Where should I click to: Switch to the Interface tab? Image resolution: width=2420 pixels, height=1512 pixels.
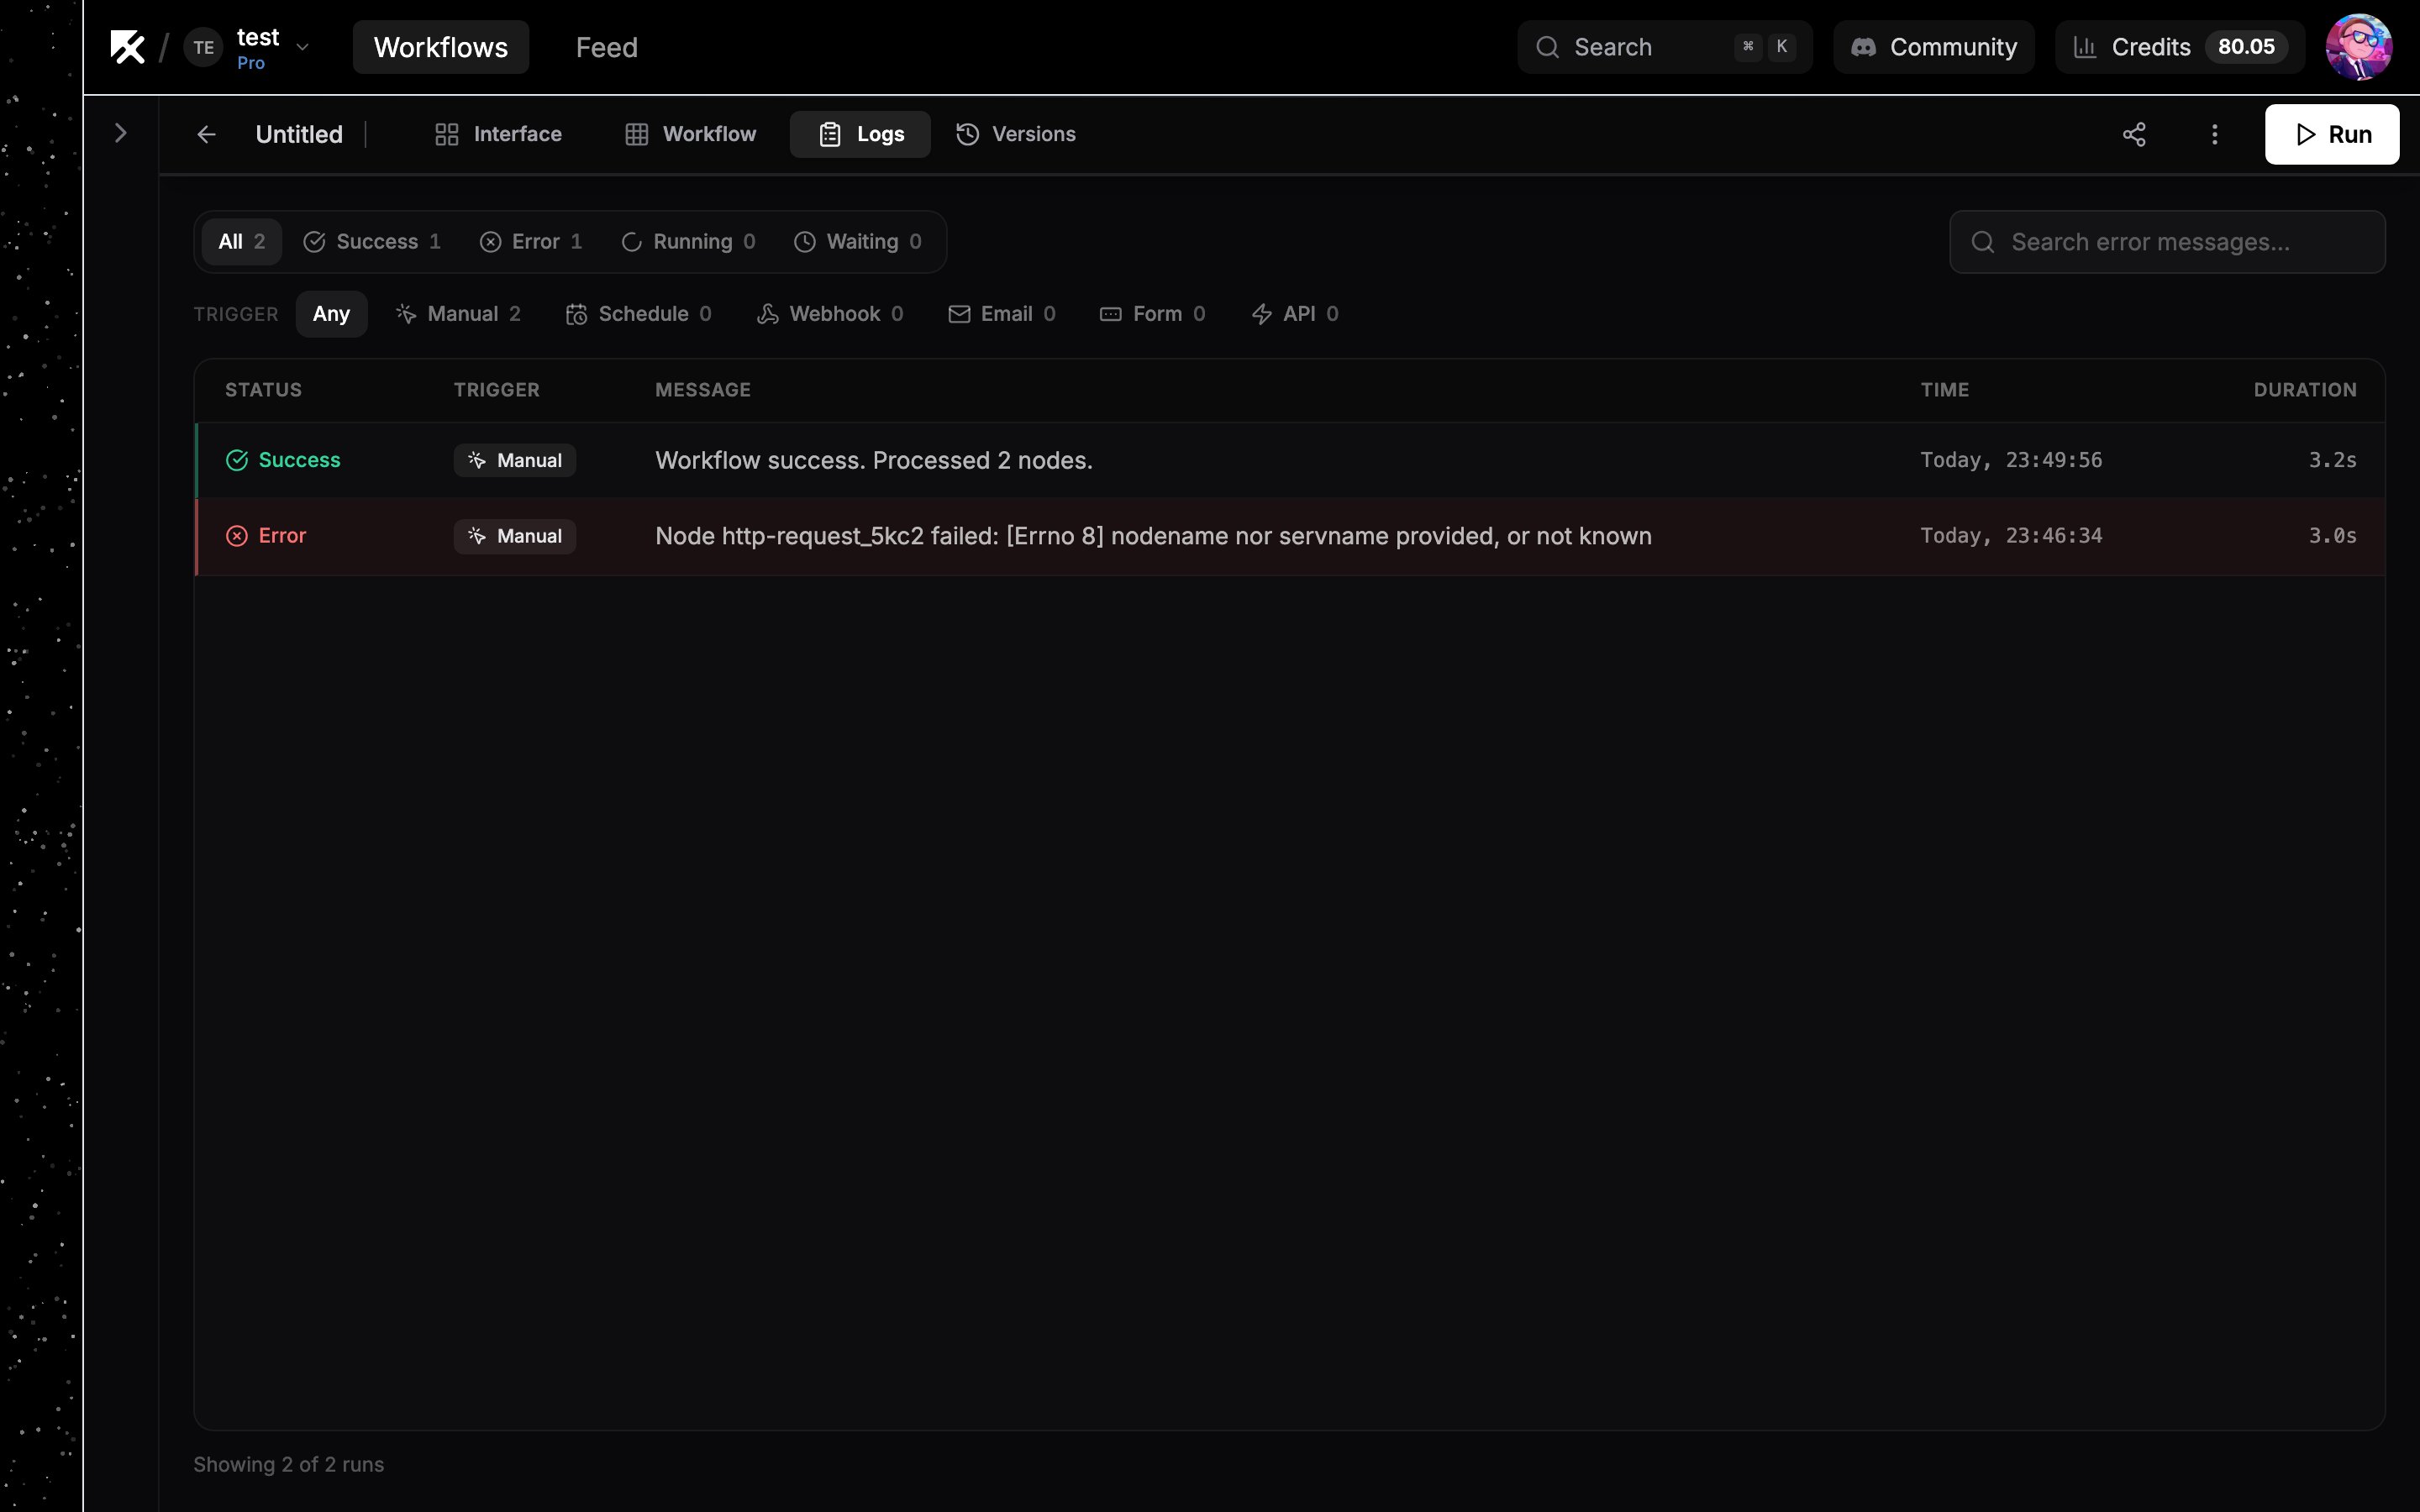click(498, 134)
